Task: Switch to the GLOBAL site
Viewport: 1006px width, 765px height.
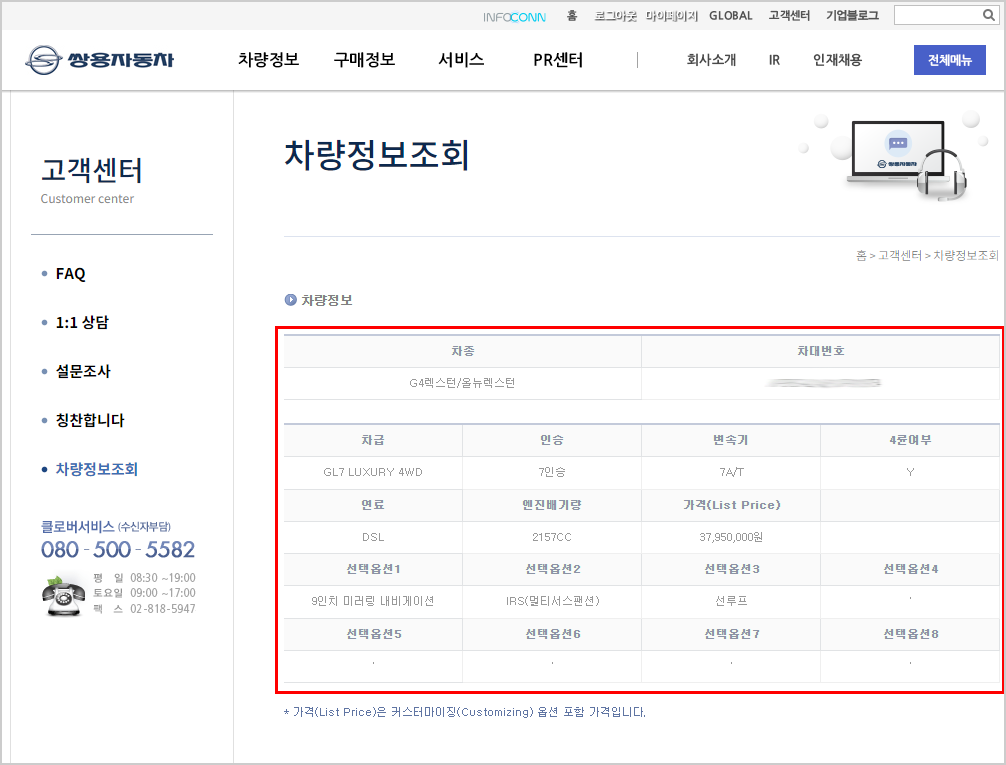Action: tap(730, 15)
